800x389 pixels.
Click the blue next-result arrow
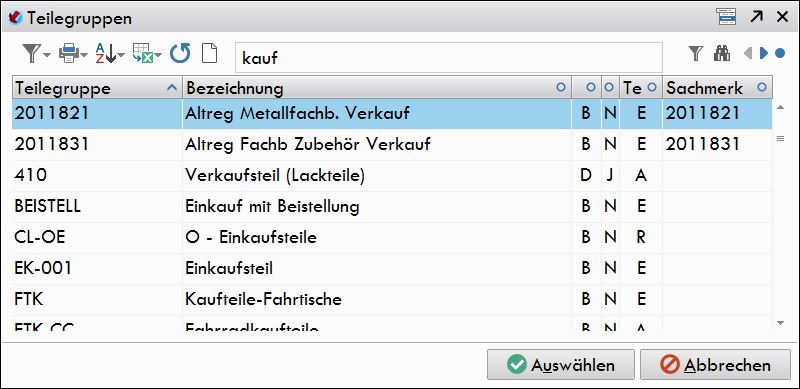(x=764, y=53)
